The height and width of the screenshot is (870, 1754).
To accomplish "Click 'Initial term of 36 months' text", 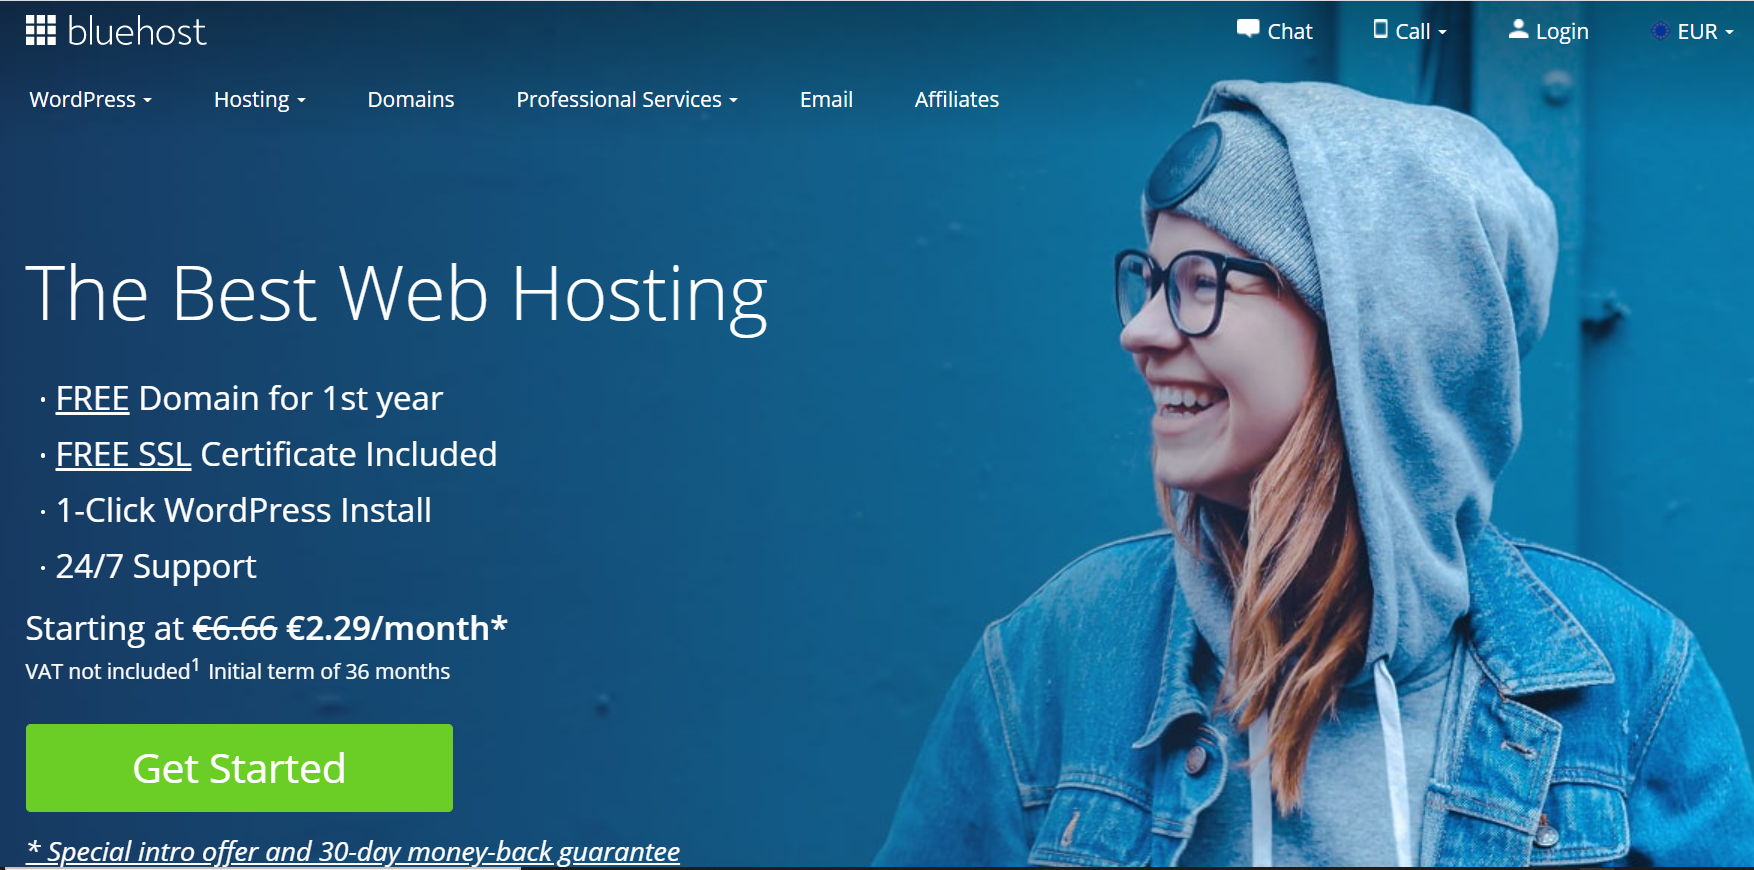I will click(x=329, y=671).
